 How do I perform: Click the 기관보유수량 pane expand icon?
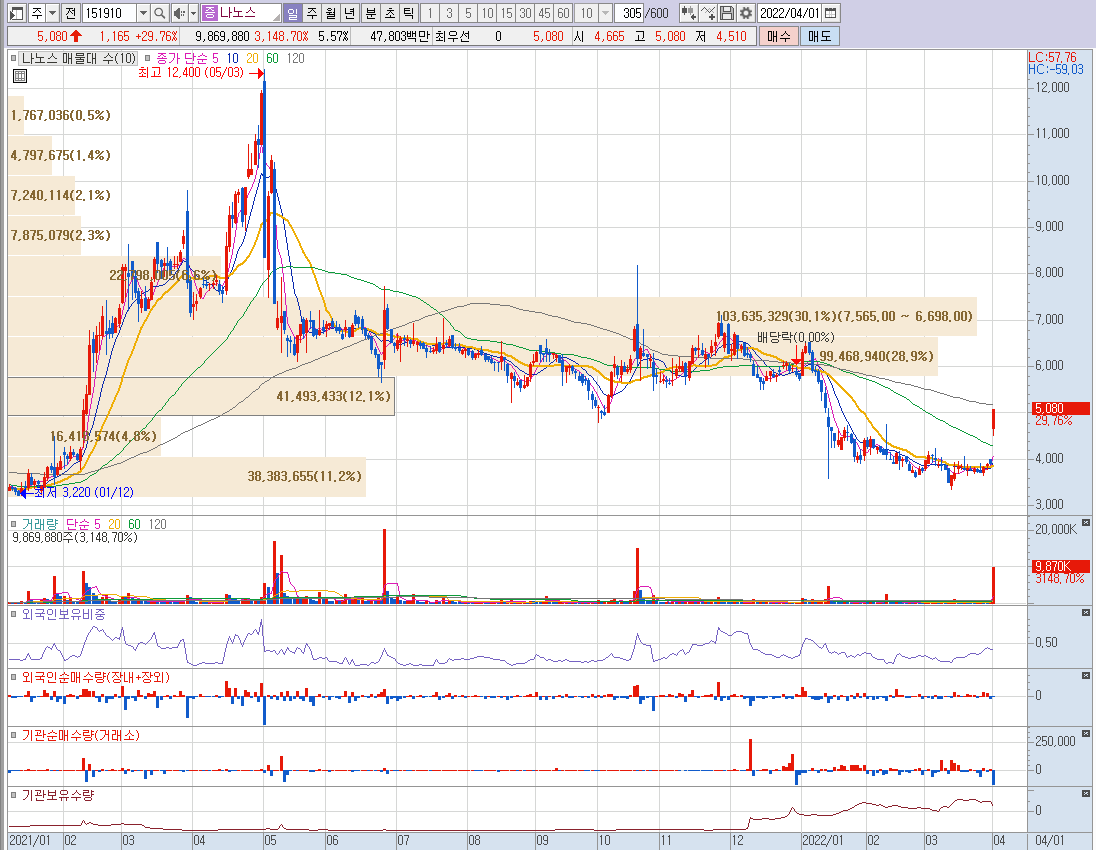pyautogui.click(x=1086, y=794)
